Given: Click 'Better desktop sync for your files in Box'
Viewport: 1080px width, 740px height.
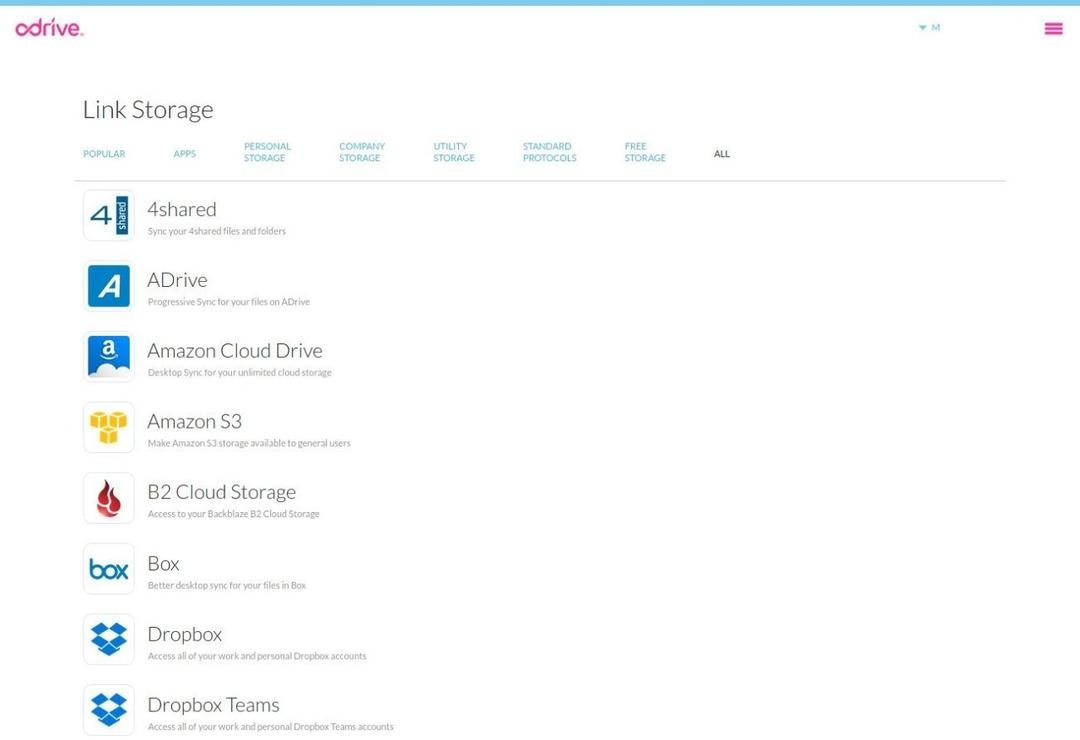Looking at the screenshot, I should [x=227, y=586].
